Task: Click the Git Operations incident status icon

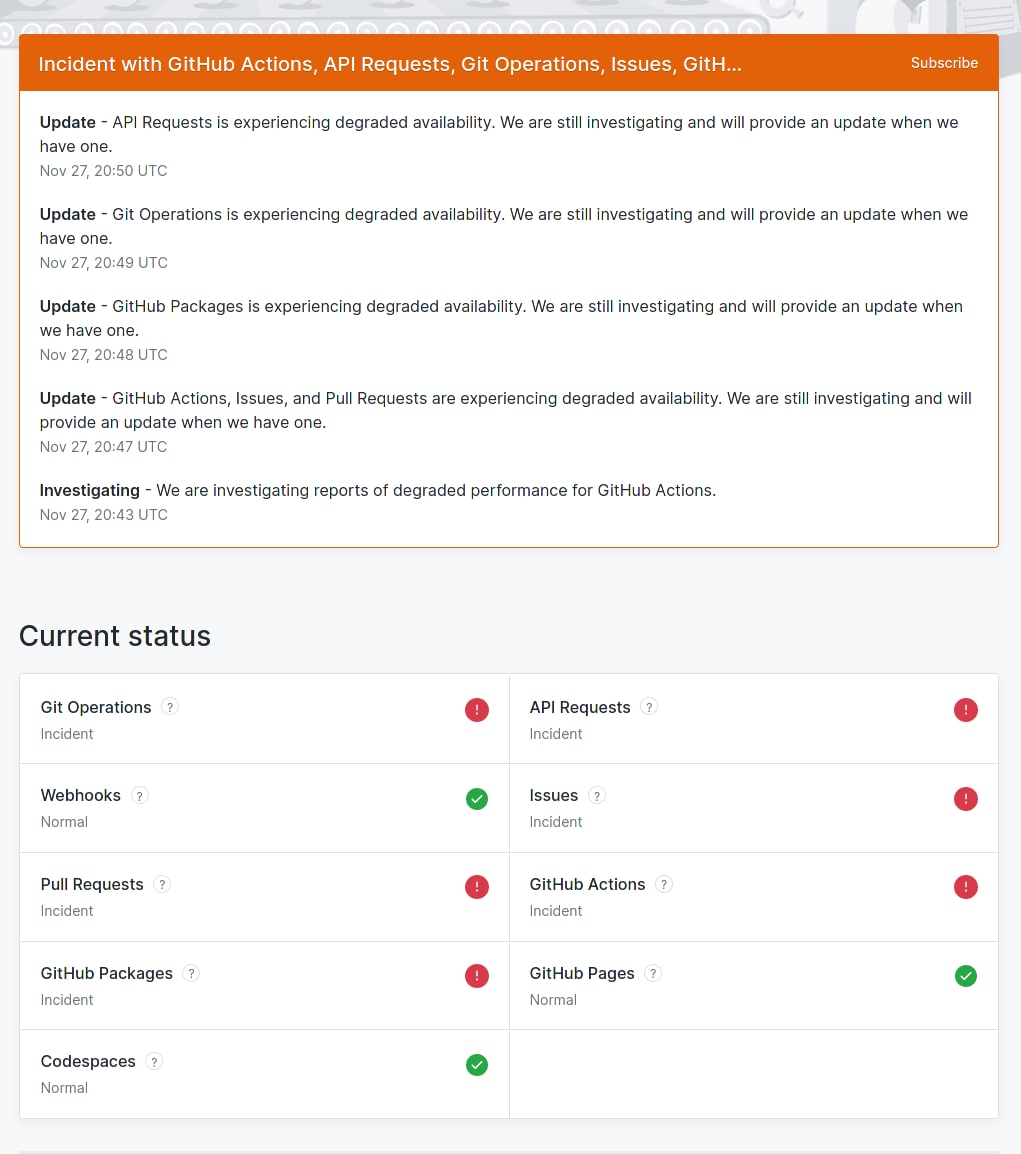Action: (x=477, y=710)
